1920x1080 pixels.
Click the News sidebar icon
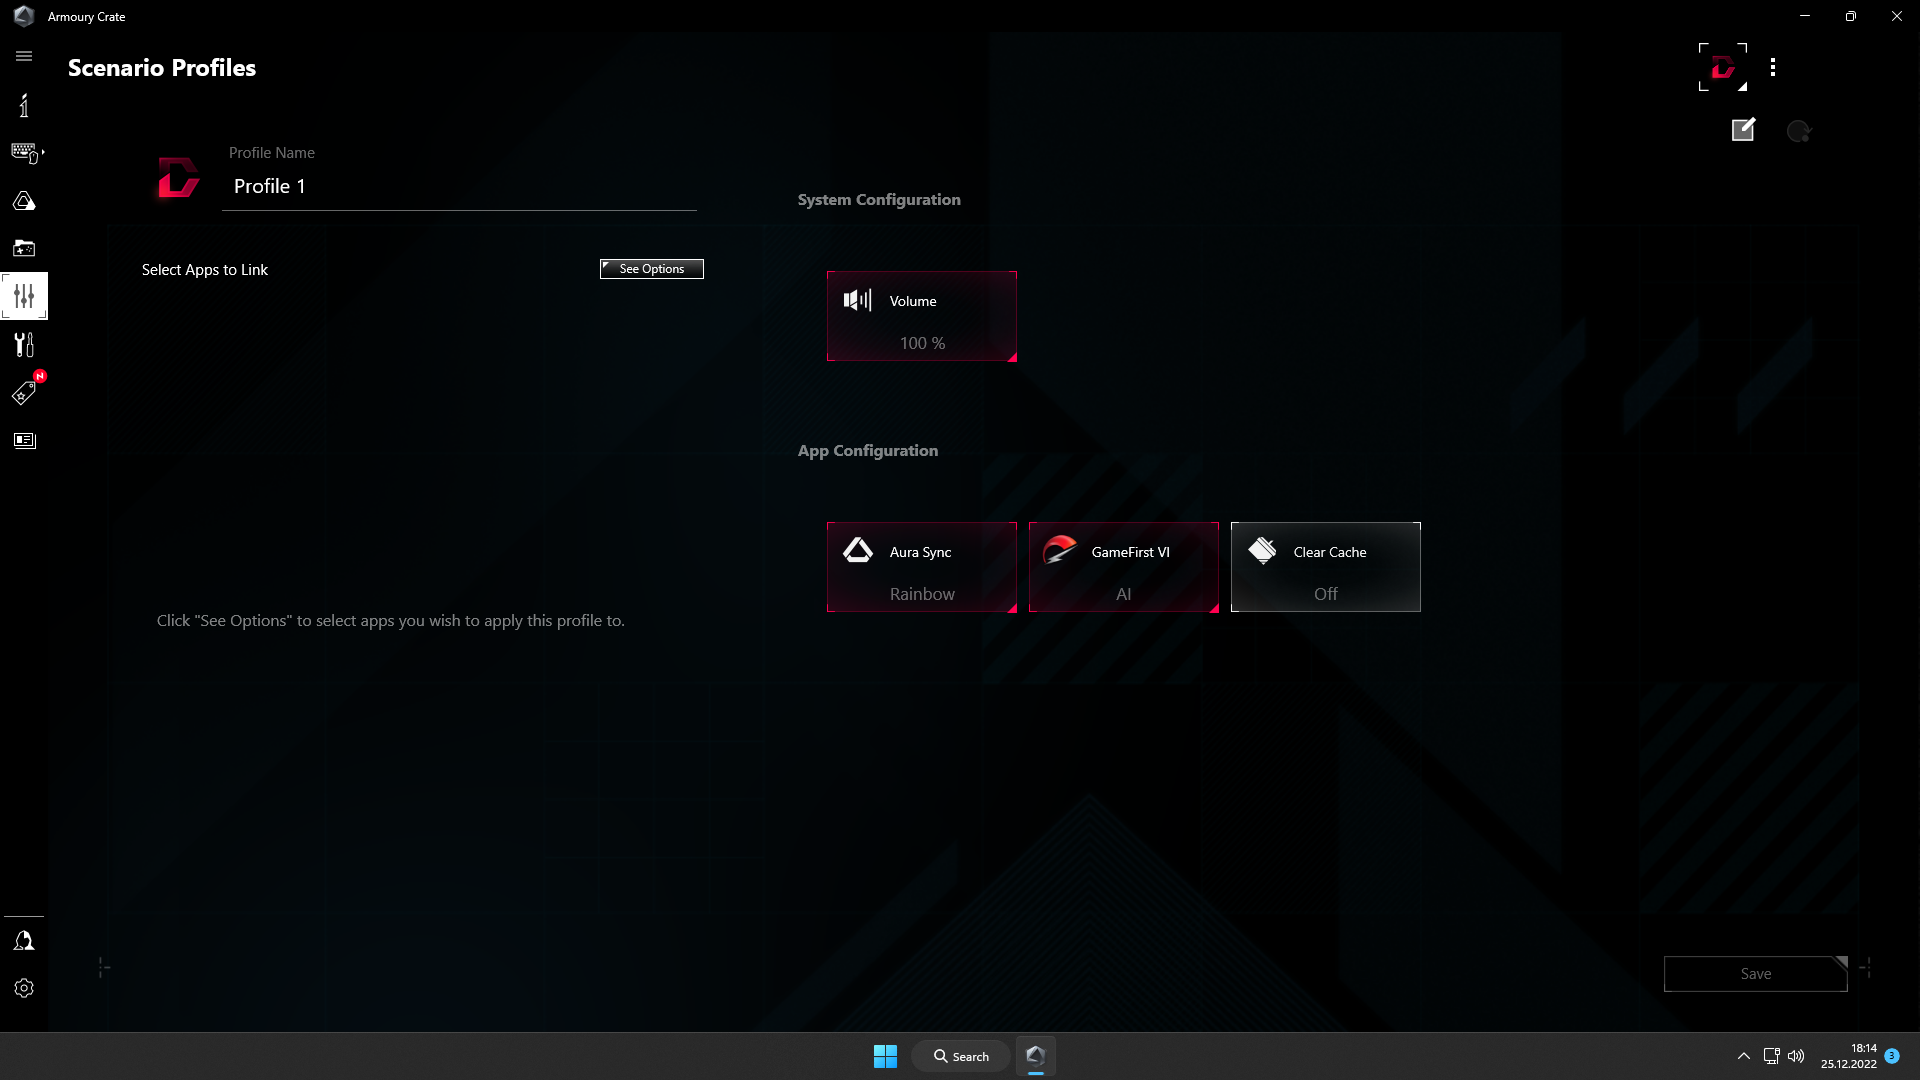click(x=24, y=440)
